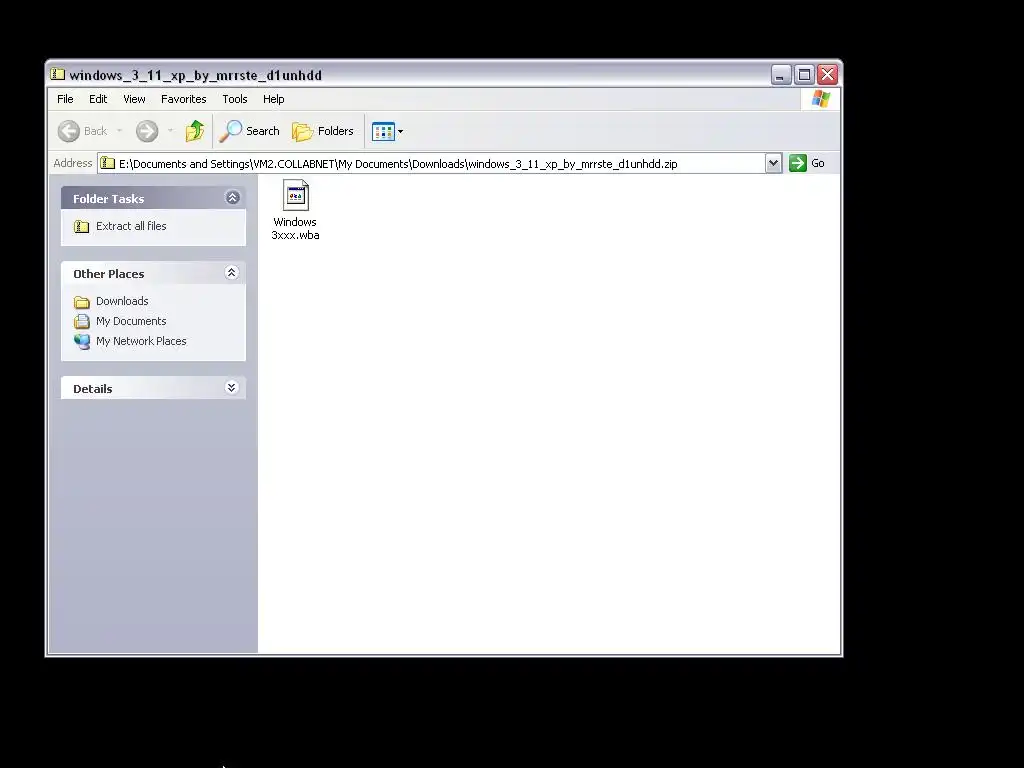Image resolution: width=1024 pixels, height=768 pixels.
Task: Open the Edit menu
Action: (98, 99)
